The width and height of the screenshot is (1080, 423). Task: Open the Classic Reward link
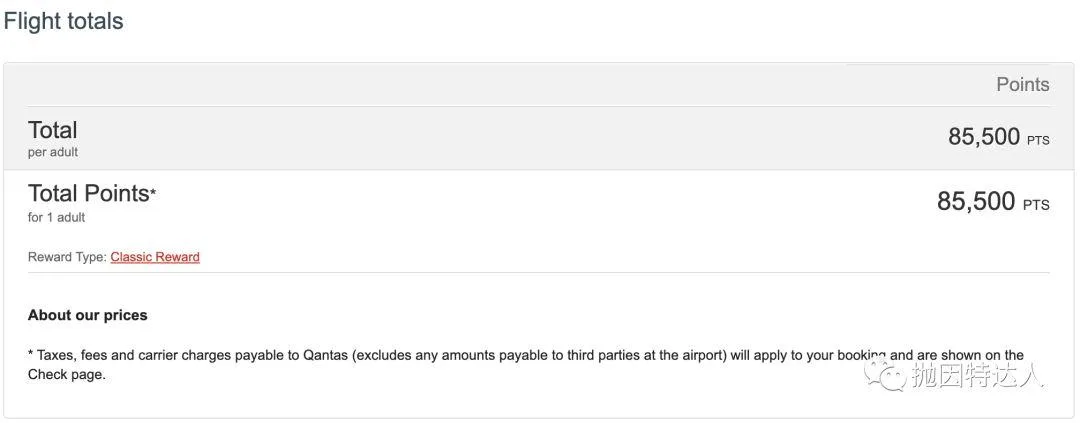[x=155, y=257]
